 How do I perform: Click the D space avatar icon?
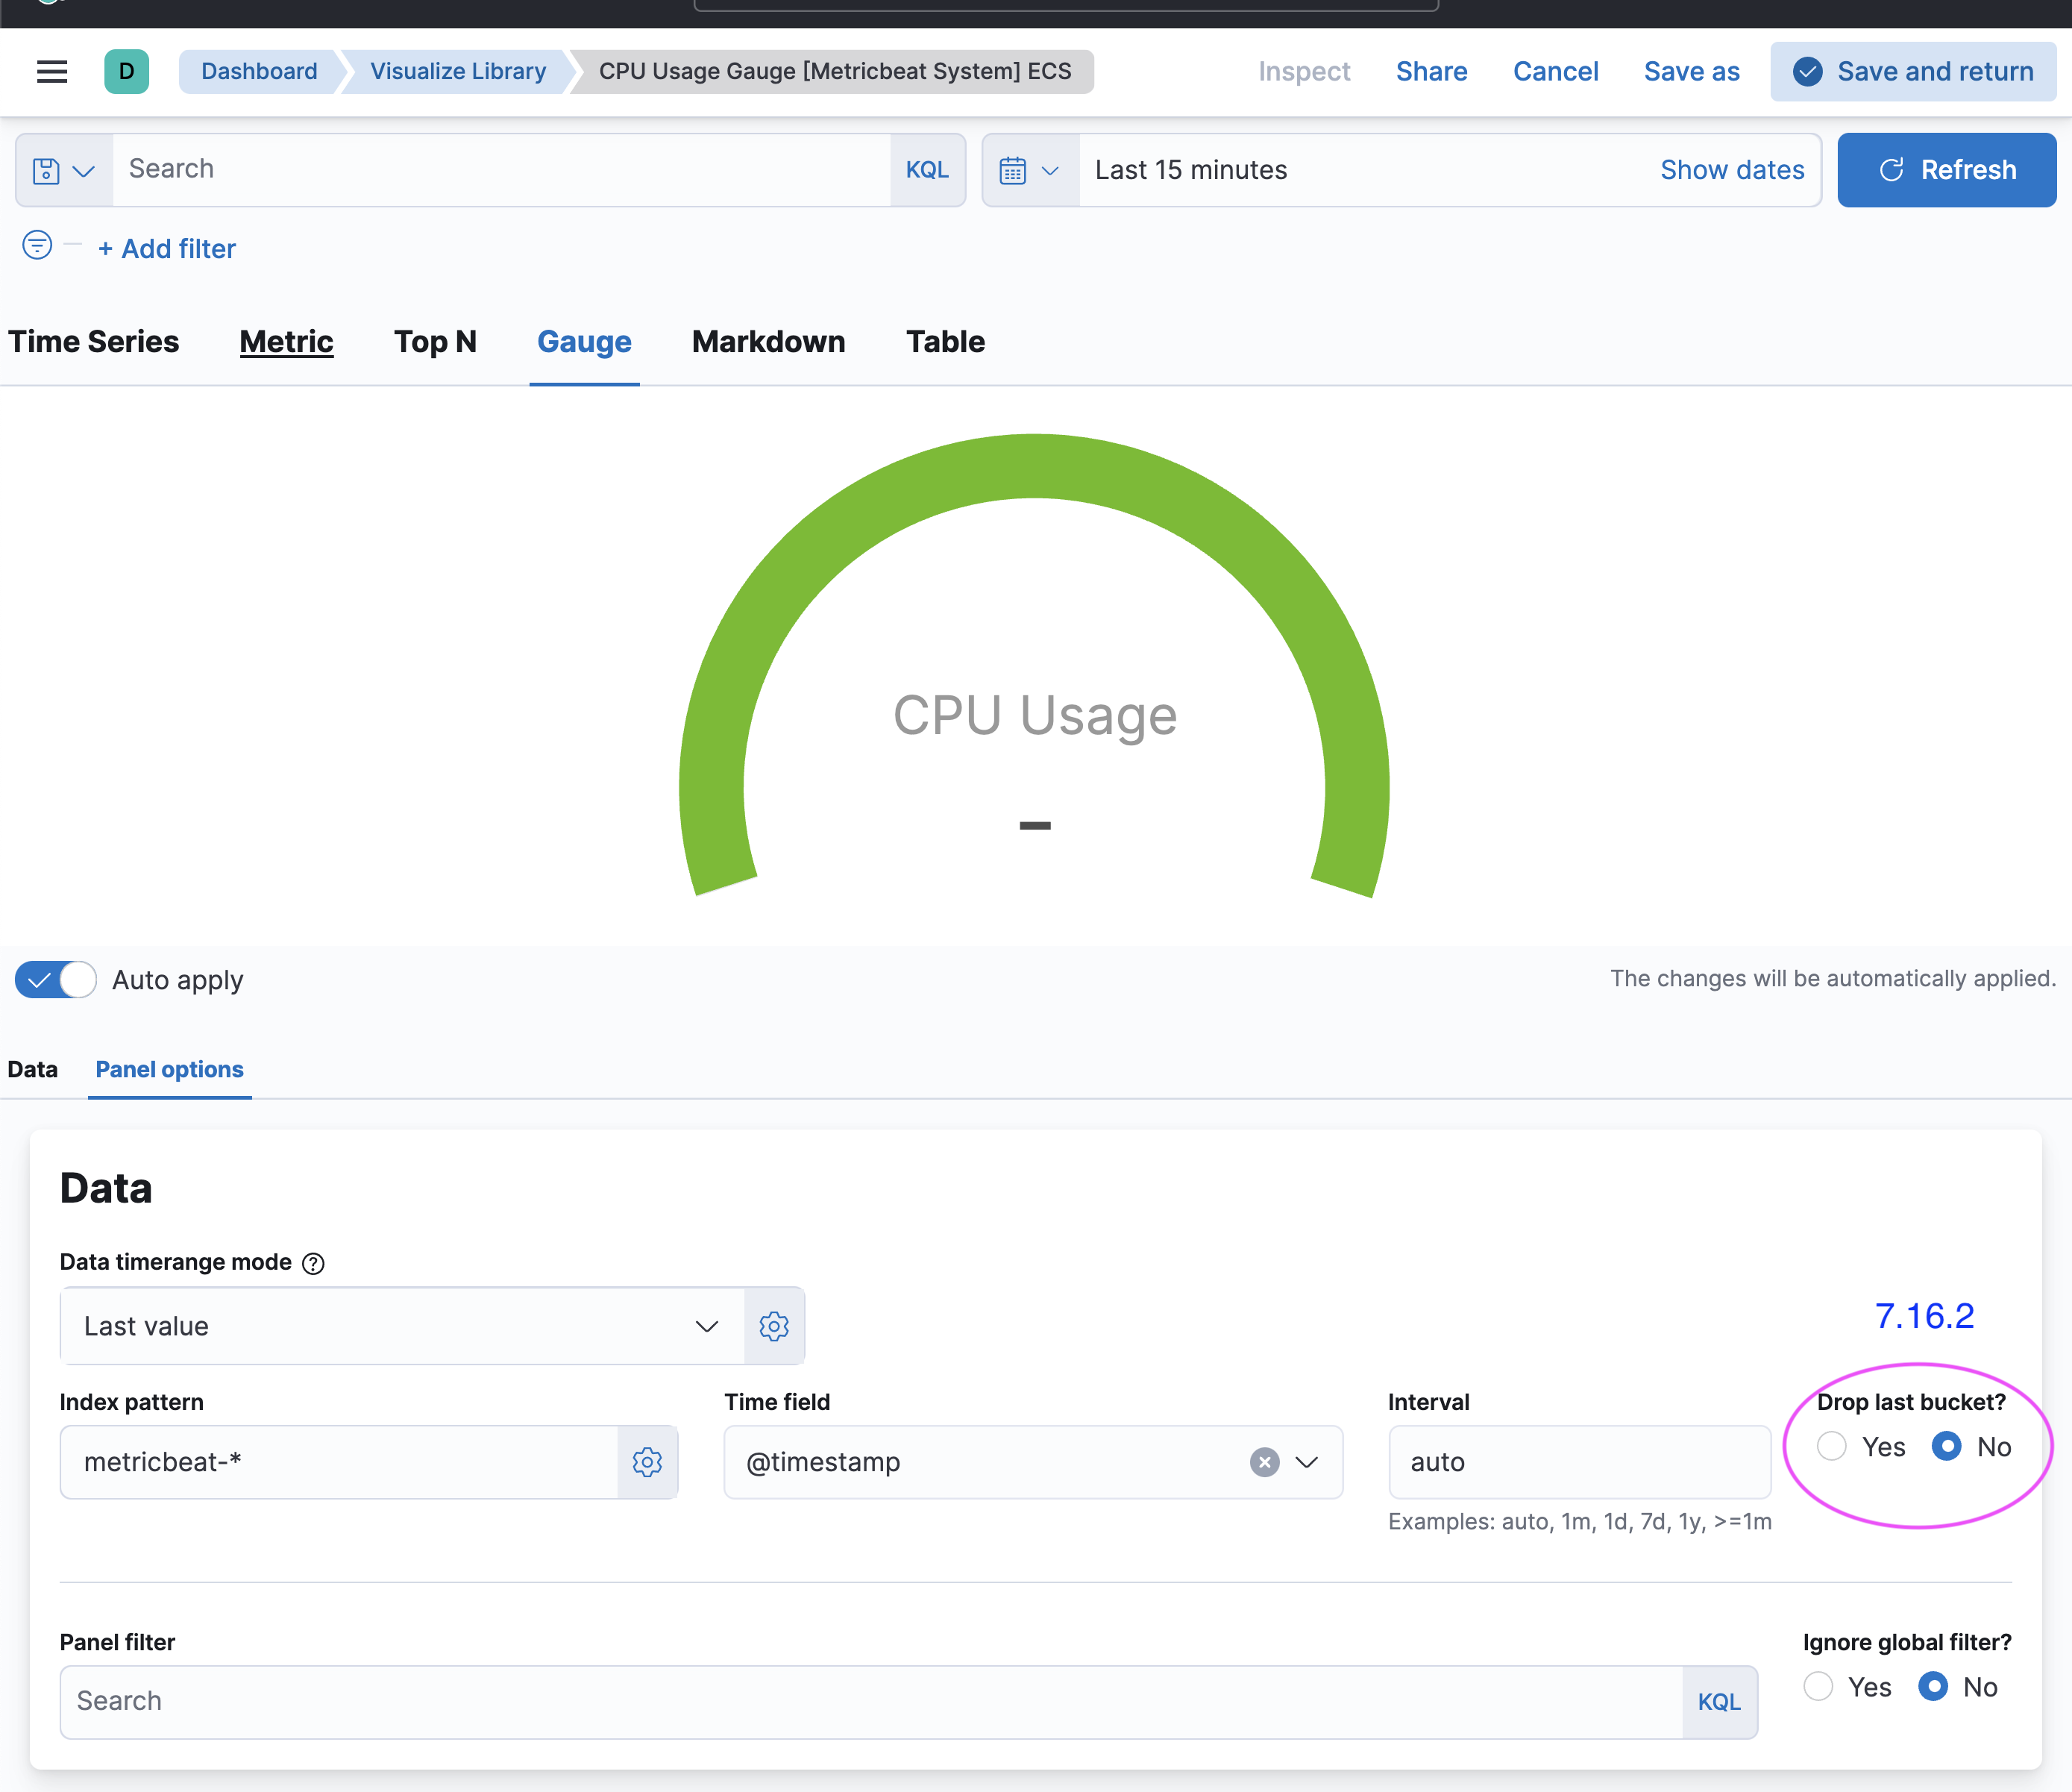tap(126, 71)
